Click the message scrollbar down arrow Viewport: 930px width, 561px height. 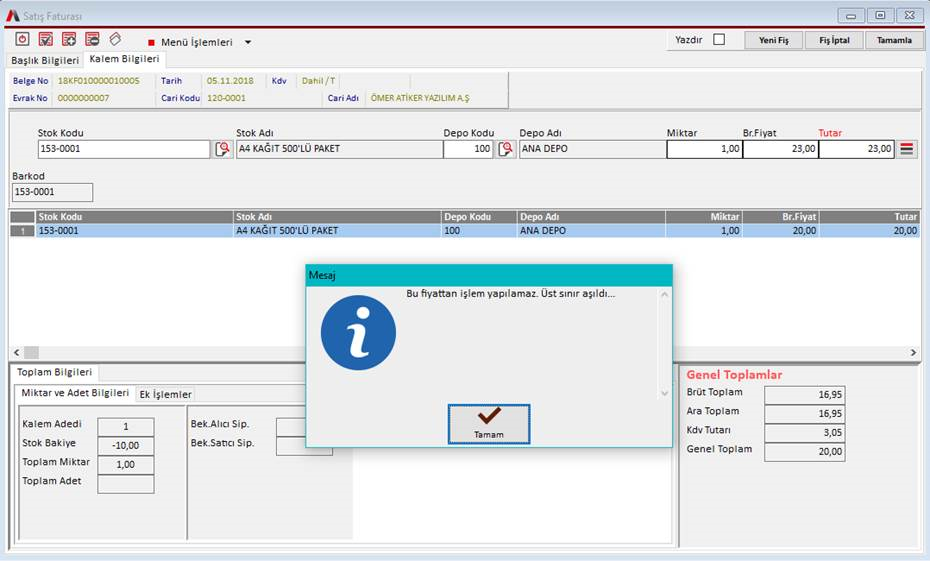click(664, 393)
